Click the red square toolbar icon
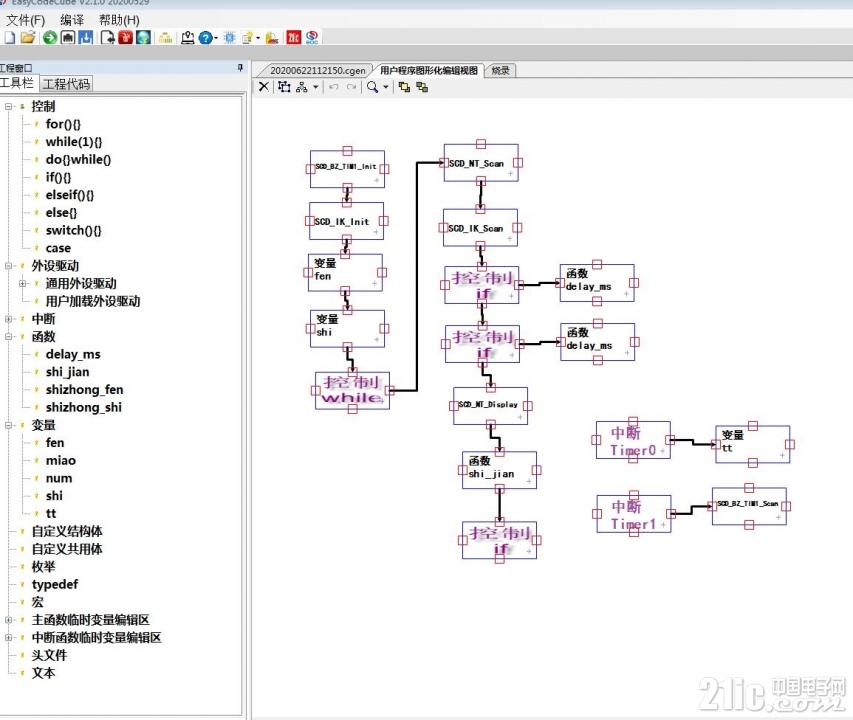 coord(126,38)
